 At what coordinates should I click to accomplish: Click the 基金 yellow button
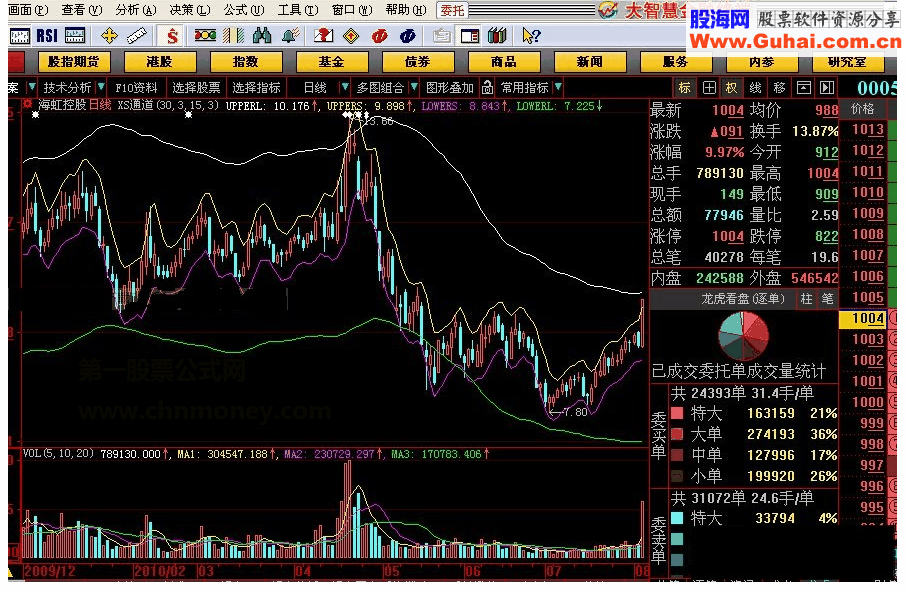(331, 61)
